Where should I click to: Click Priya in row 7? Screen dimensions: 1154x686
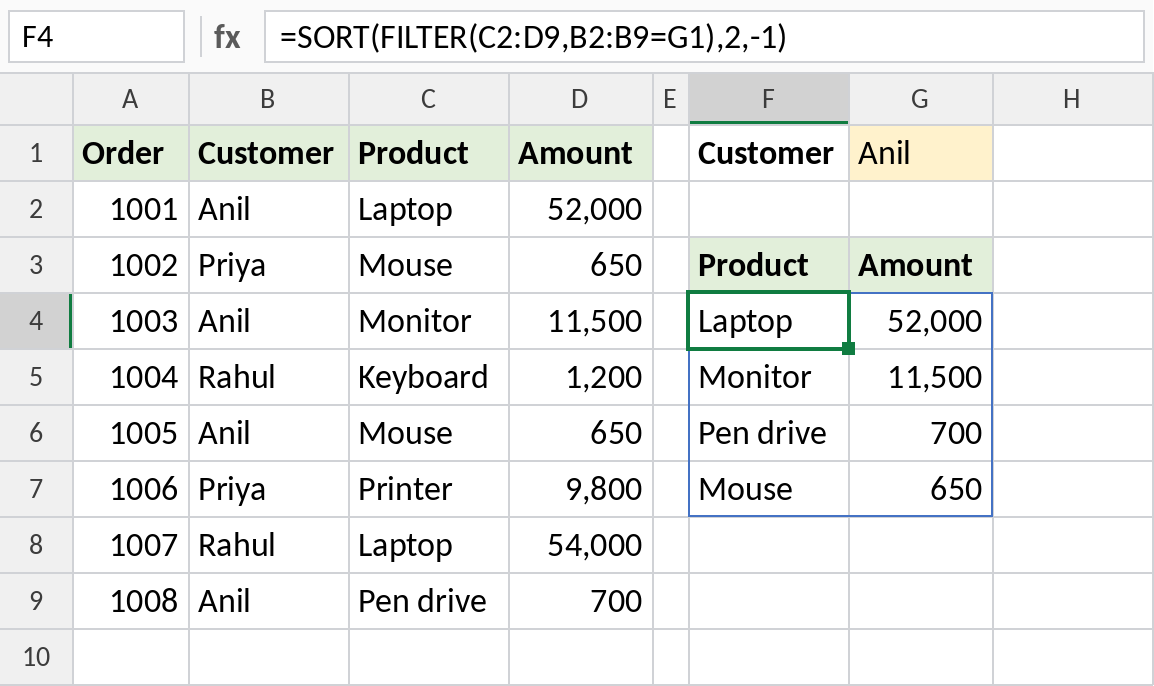click(x=269, y=489)
